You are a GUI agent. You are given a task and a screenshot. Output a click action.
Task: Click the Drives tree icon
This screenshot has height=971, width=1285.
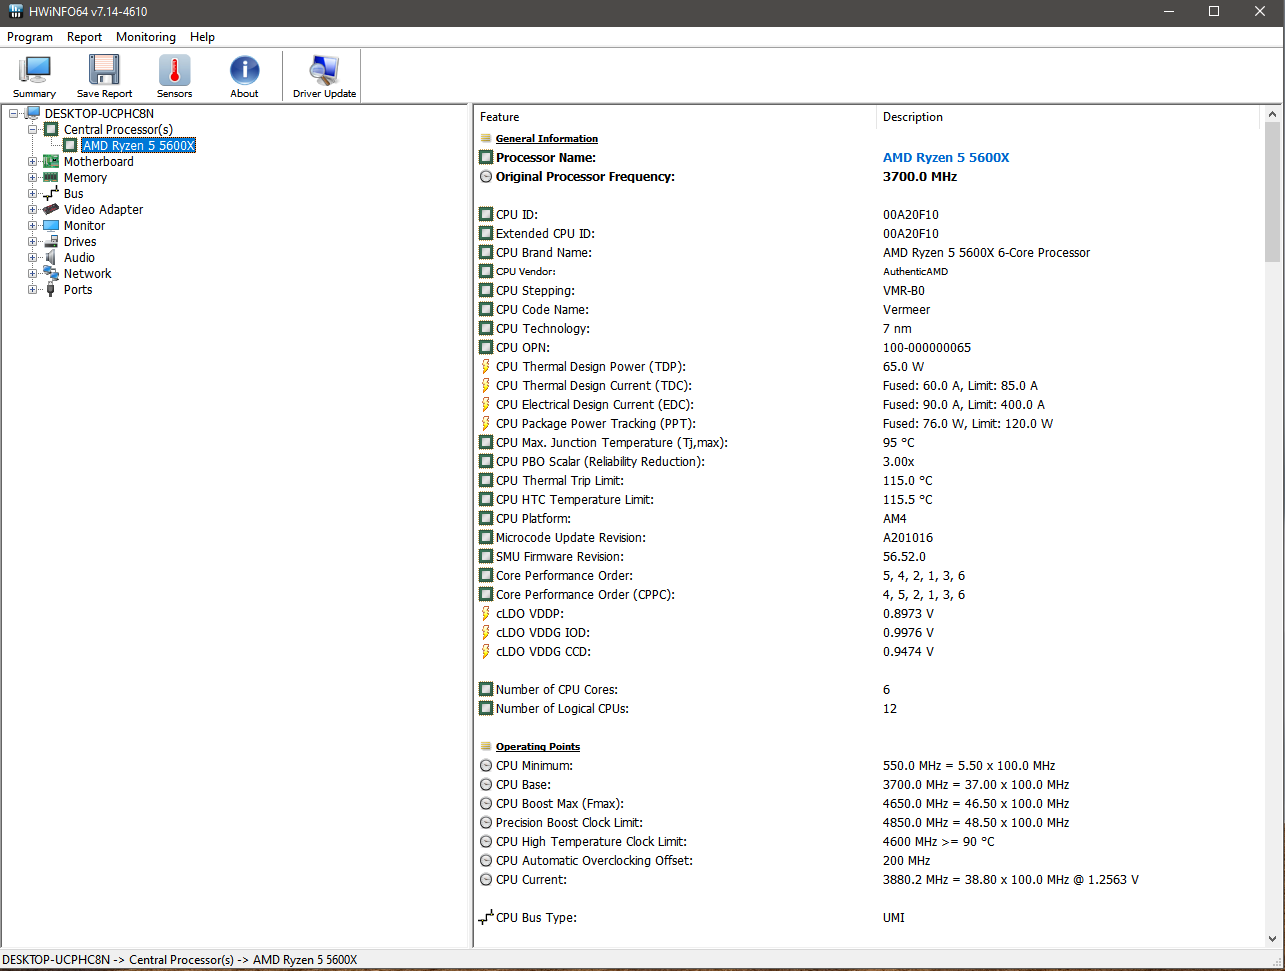pyautogui.click(x=51, y=242)
